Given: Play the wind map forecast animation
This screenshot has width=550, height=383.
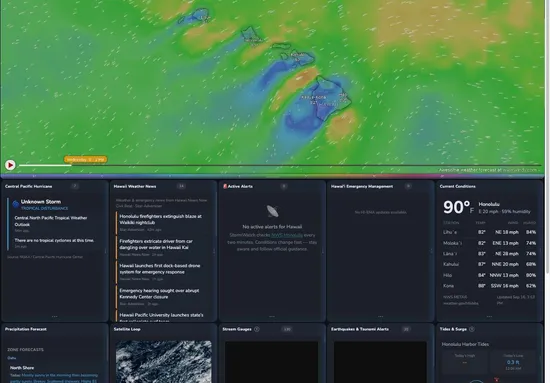Looking at the screenshot, I should [10, 165].
